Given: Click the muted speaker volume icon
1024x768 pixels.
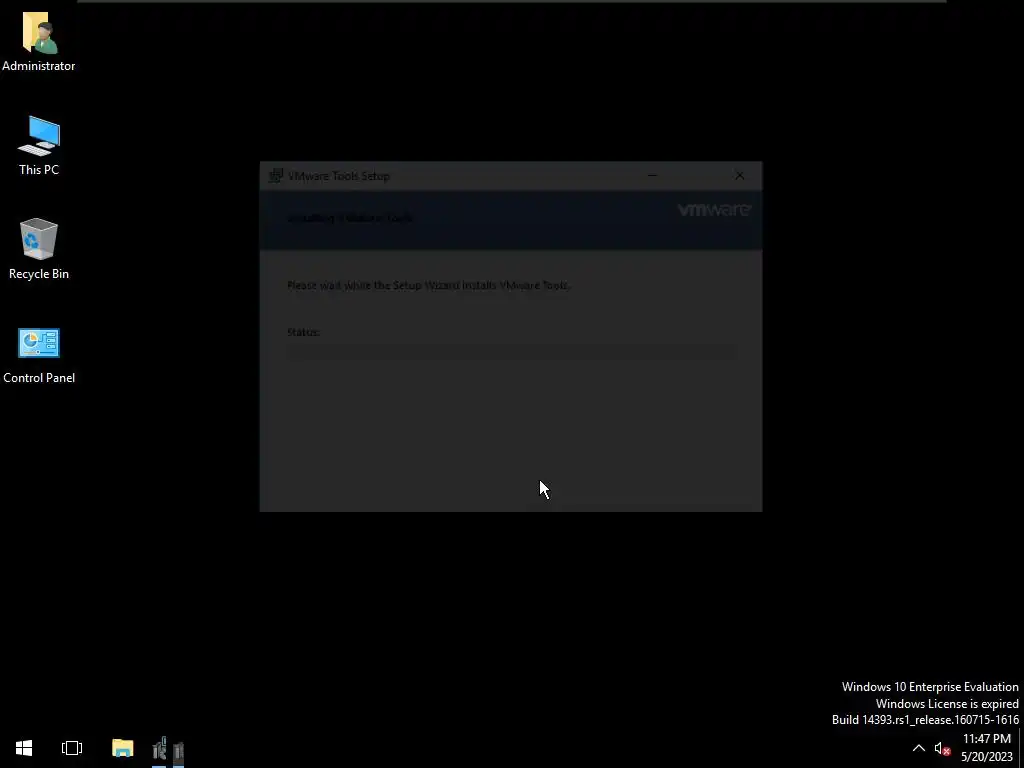Looking at the screenshot, I should 942,748.
